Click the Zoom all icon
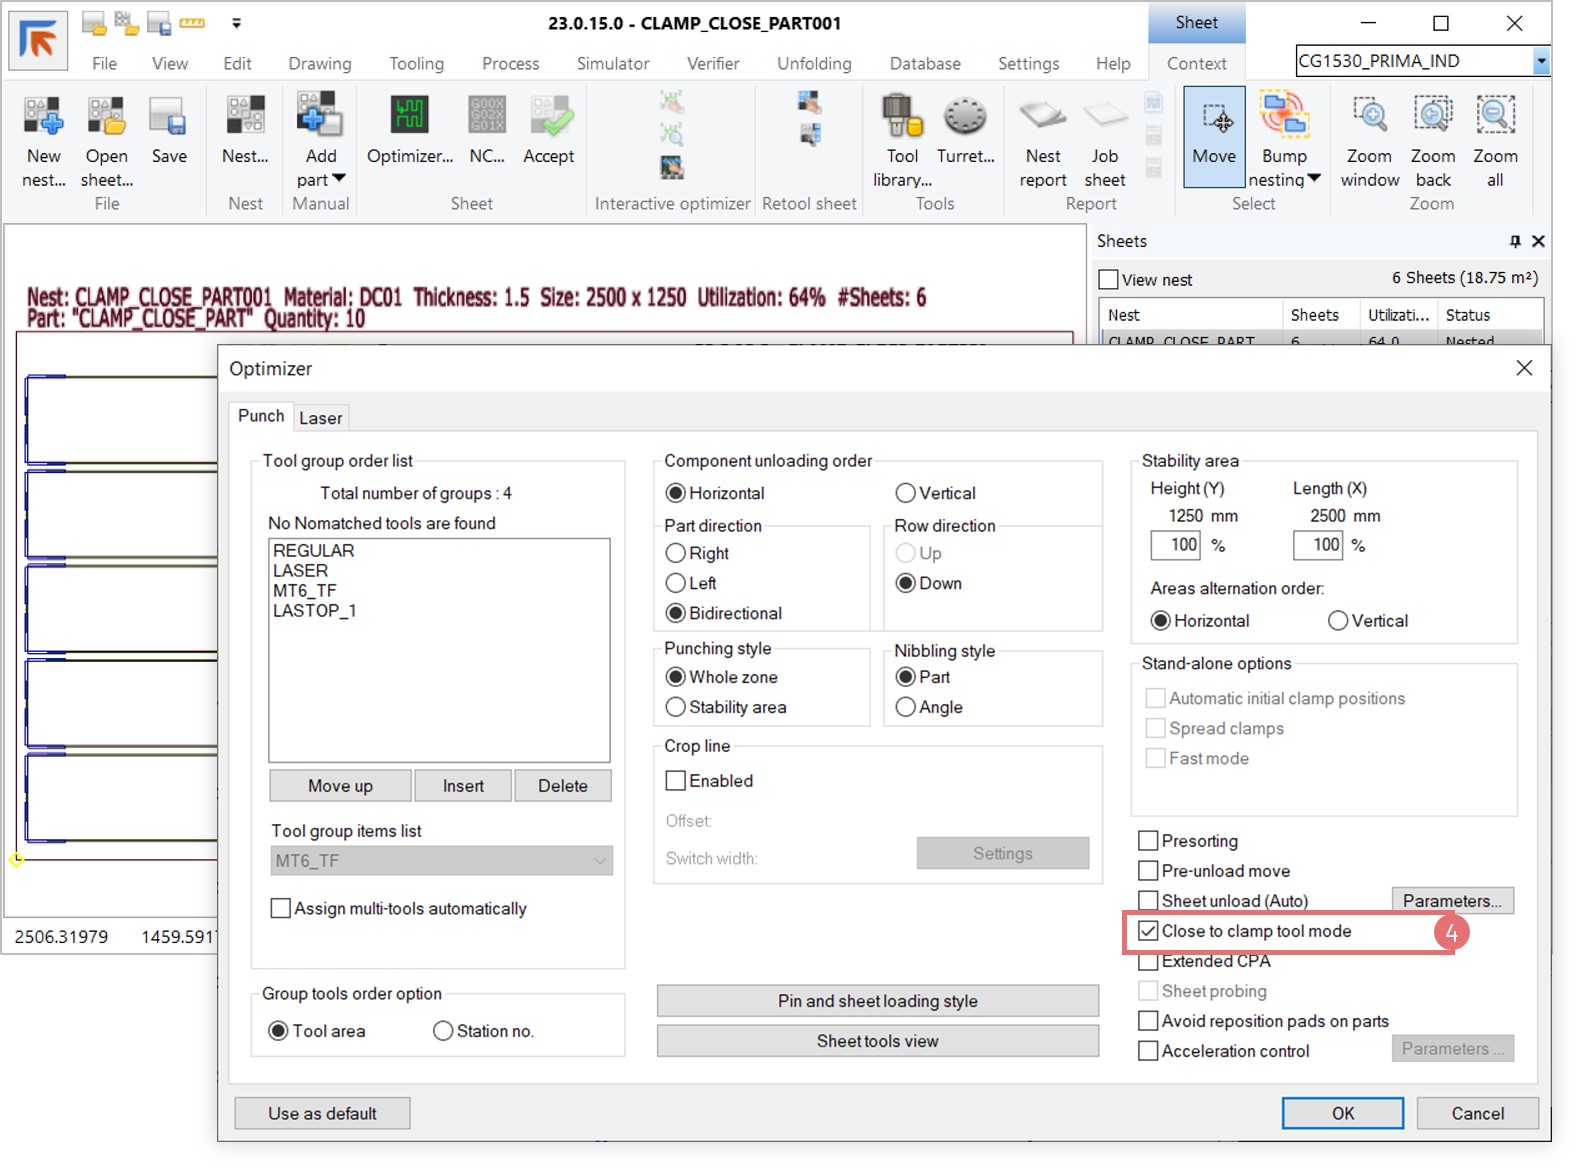 pyautogui.click(x=1495, y=118)
